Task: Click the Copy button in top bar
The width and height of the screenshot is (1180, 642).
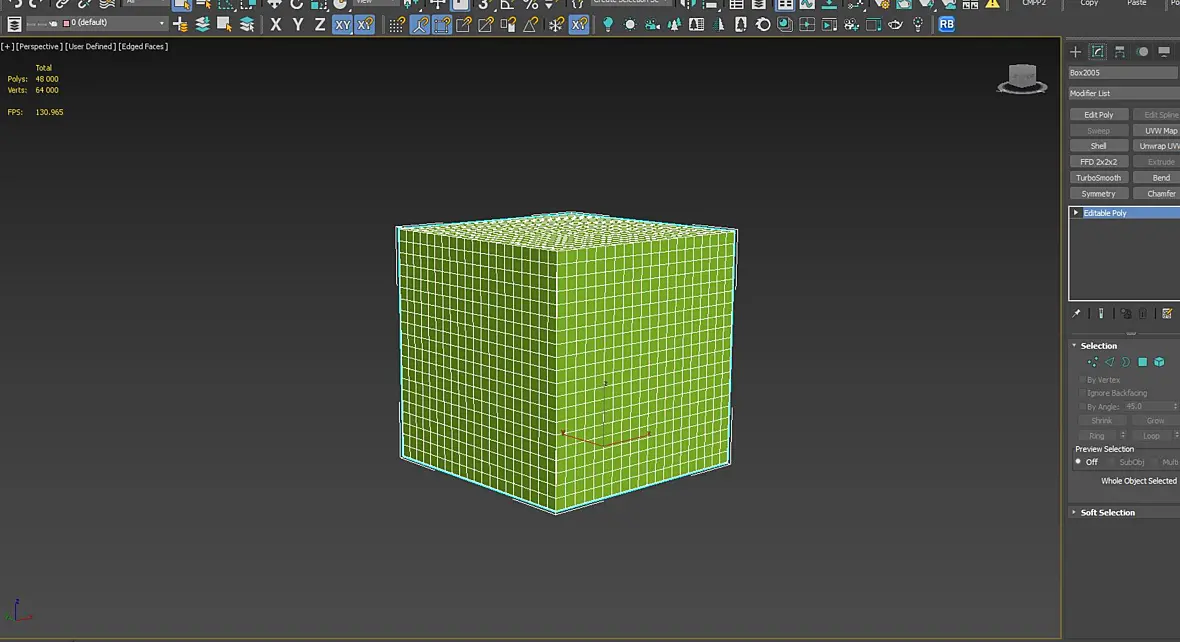Action: coord(1089,4)
